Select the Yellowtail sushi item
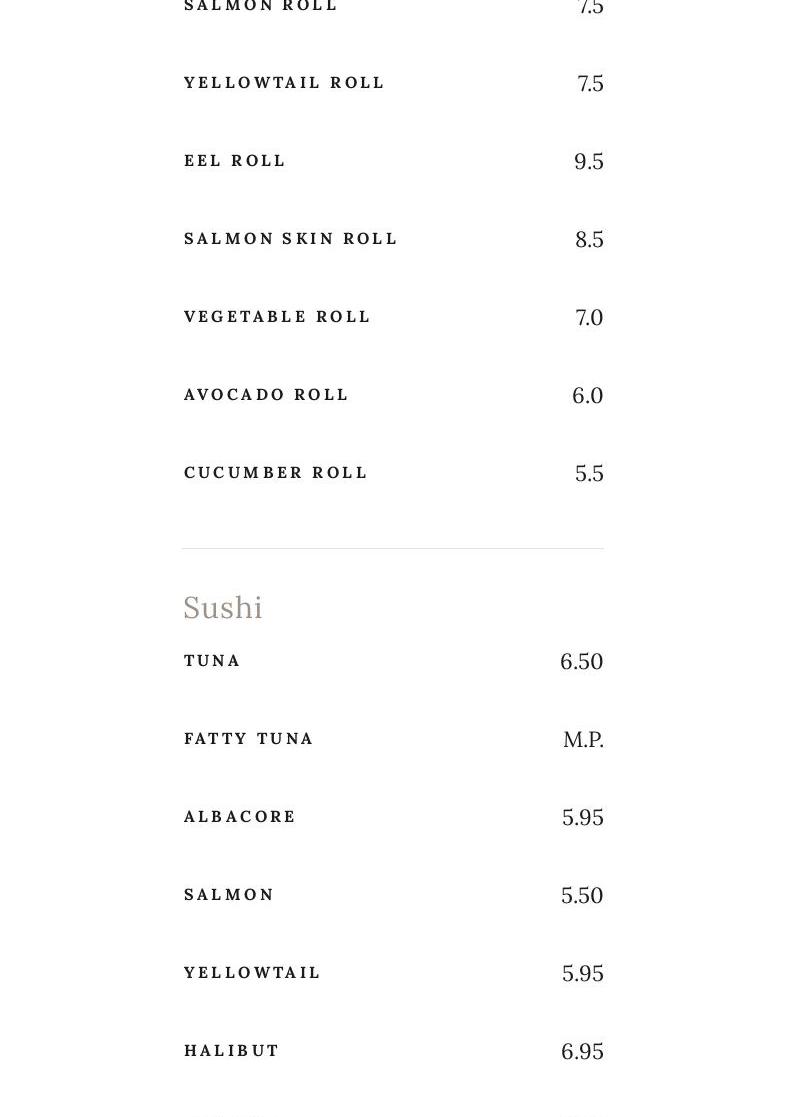This screenshot has width=785, height=1117. (x=252, y=973)
